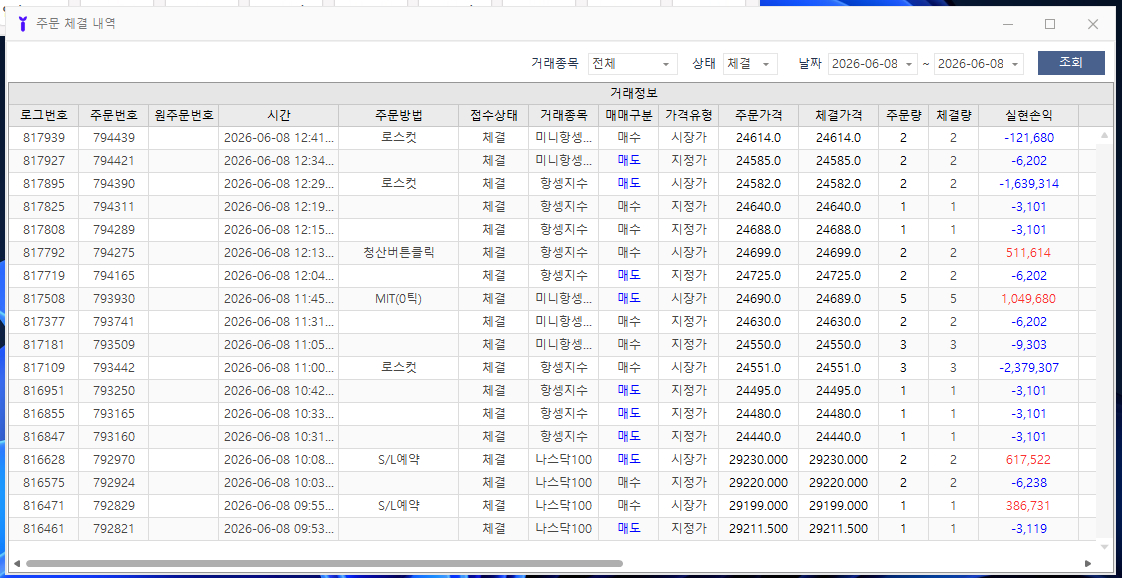Image resolution: width=1122 pixels, height=578 pixels.
Task: Open the 상태 dropdown showing 체결
Action: (x=750, y=64)
